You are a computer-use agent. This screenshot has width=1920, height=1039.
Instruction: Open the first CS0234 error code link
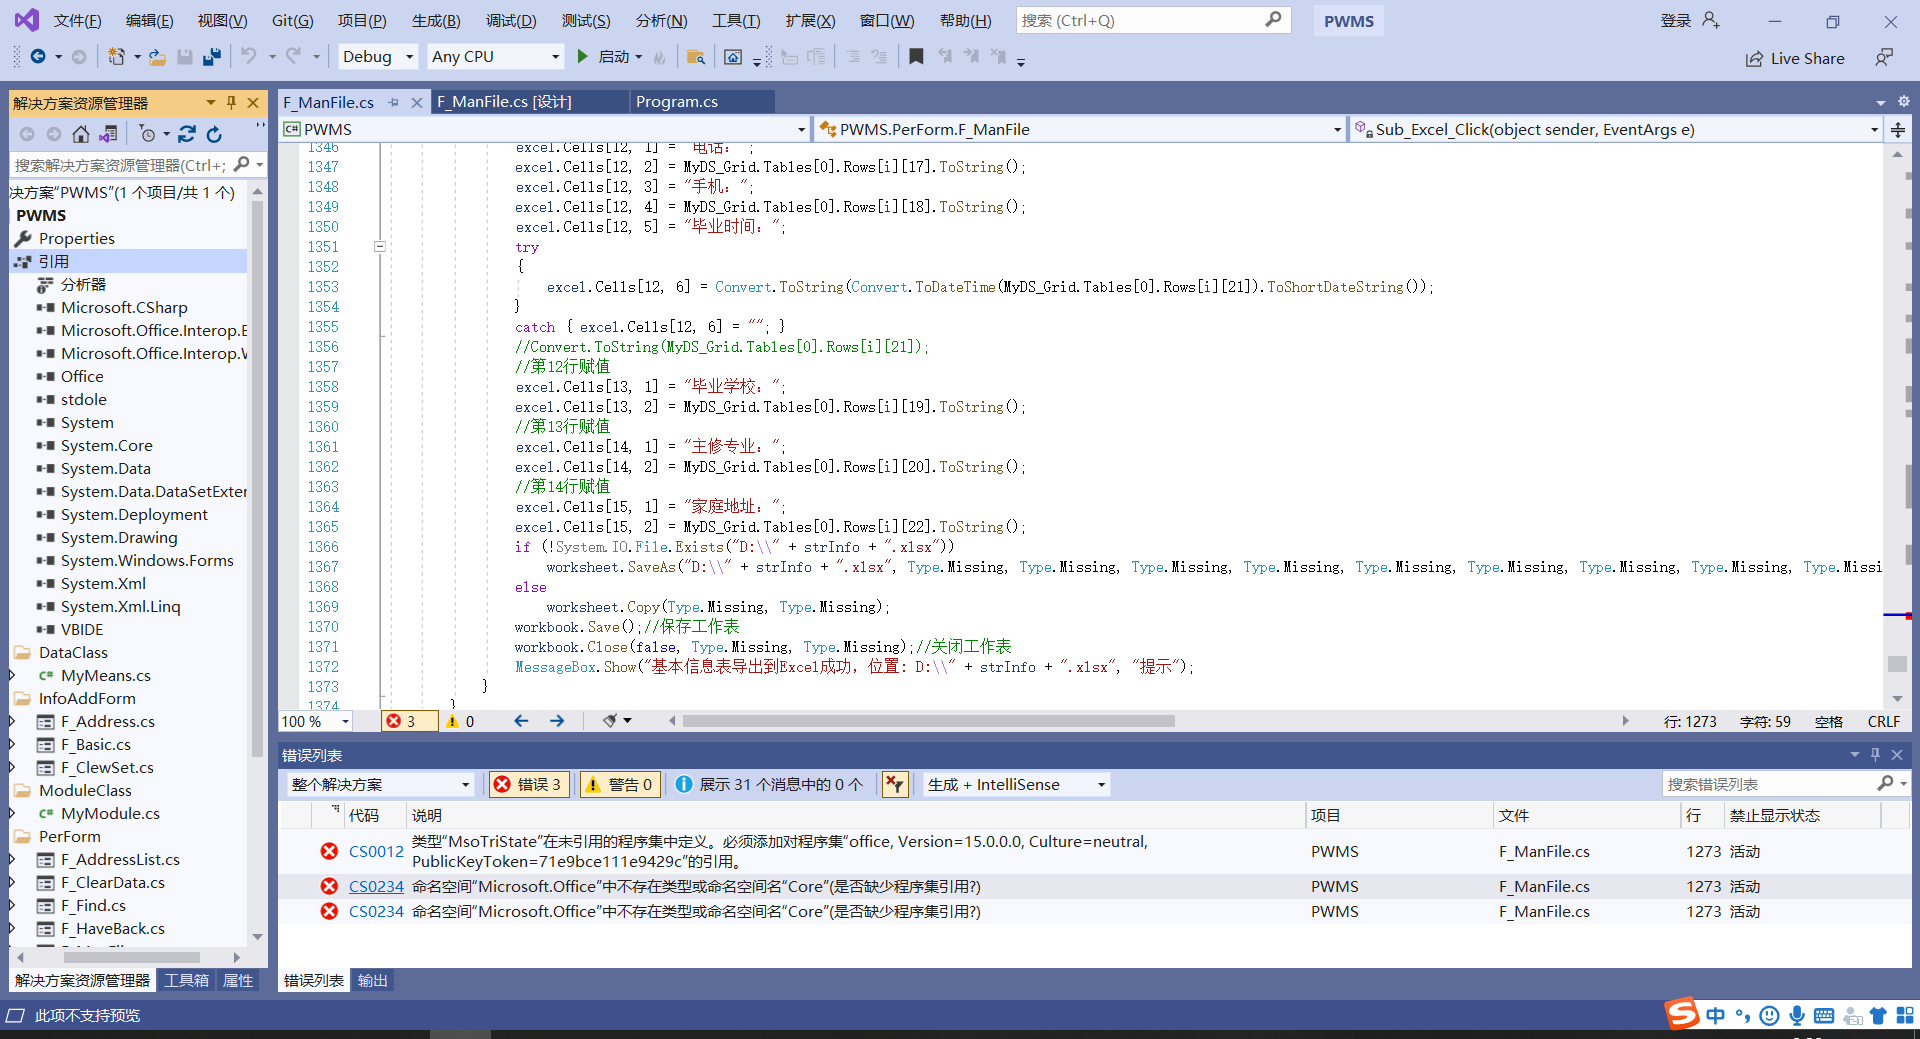coord(376,886)
